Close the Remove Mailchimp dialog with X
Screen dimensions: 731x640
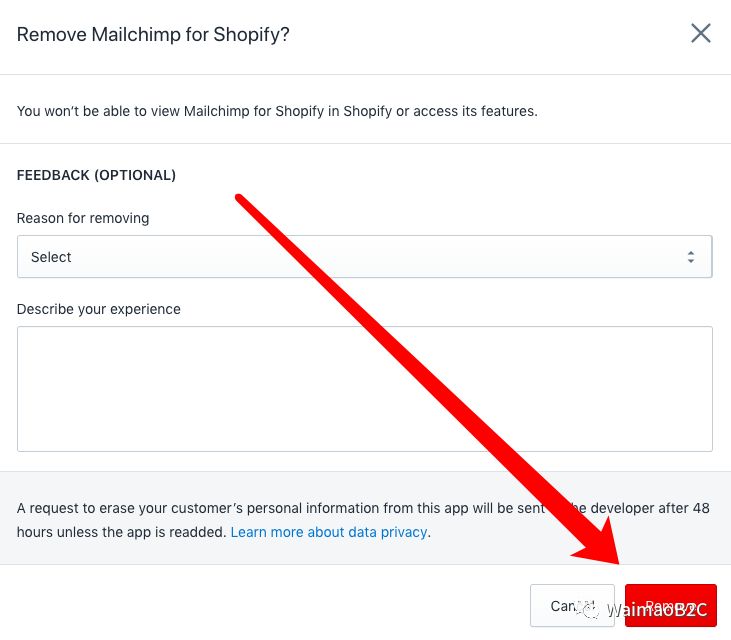[x=701, y=34]
